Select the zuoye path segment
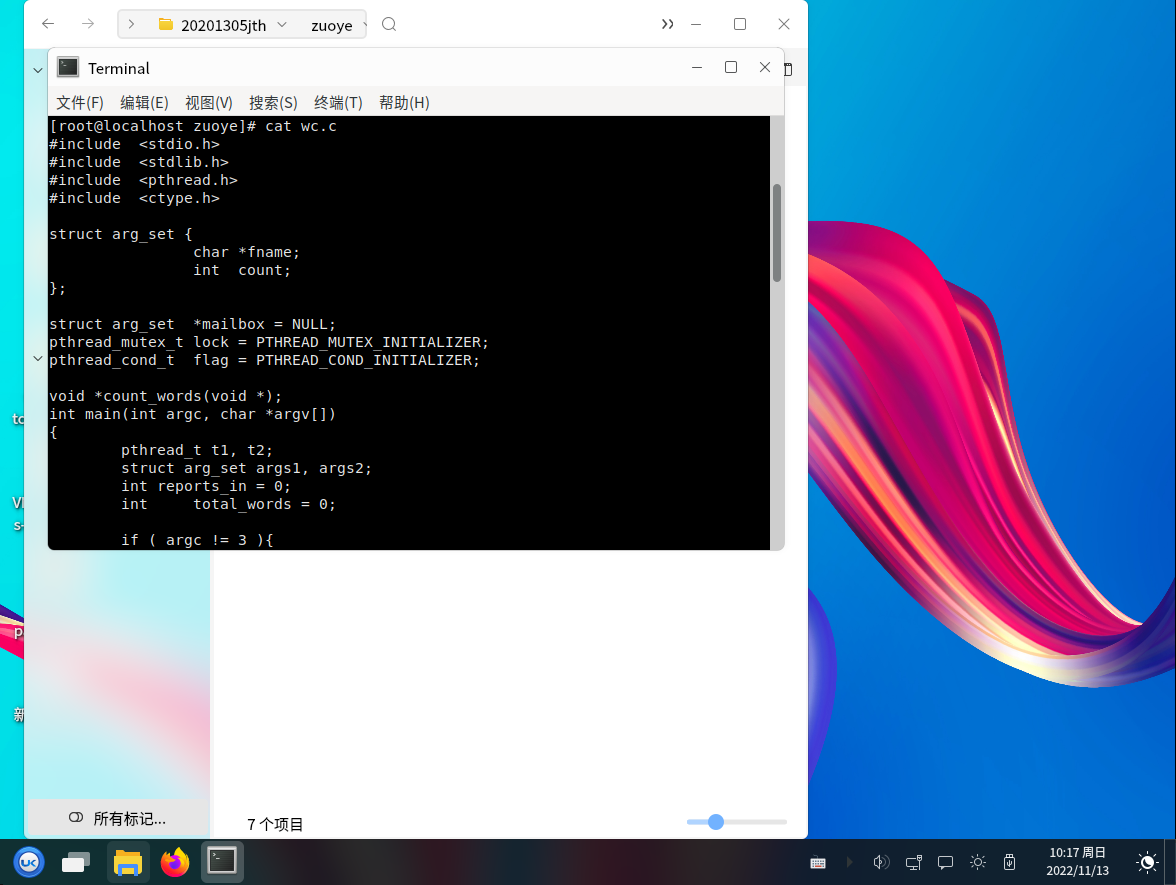The width and height of the screenshot is (1176, 885). click(x=332, y=26)
